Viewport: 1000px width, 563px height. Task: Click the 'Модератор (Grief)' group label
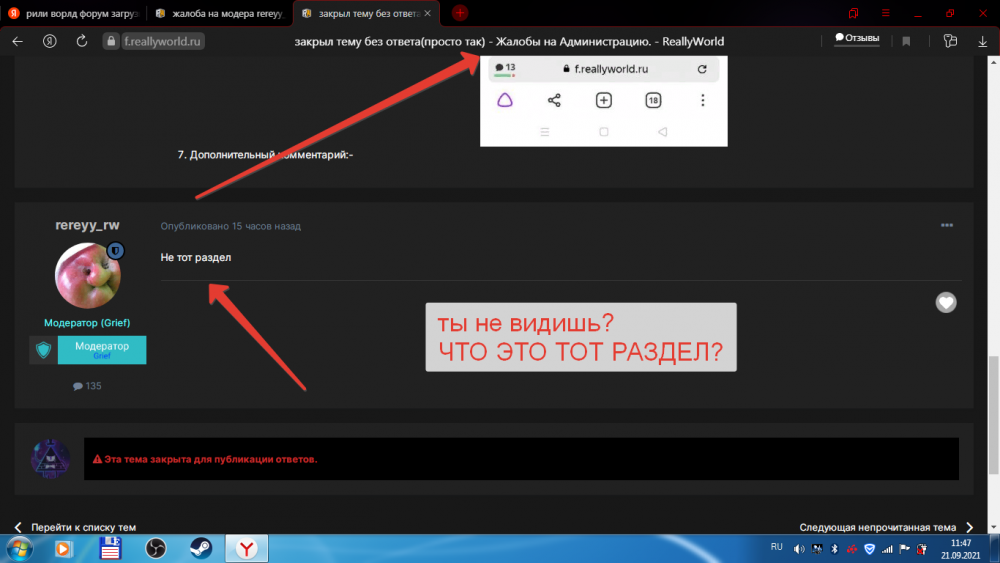87,323
